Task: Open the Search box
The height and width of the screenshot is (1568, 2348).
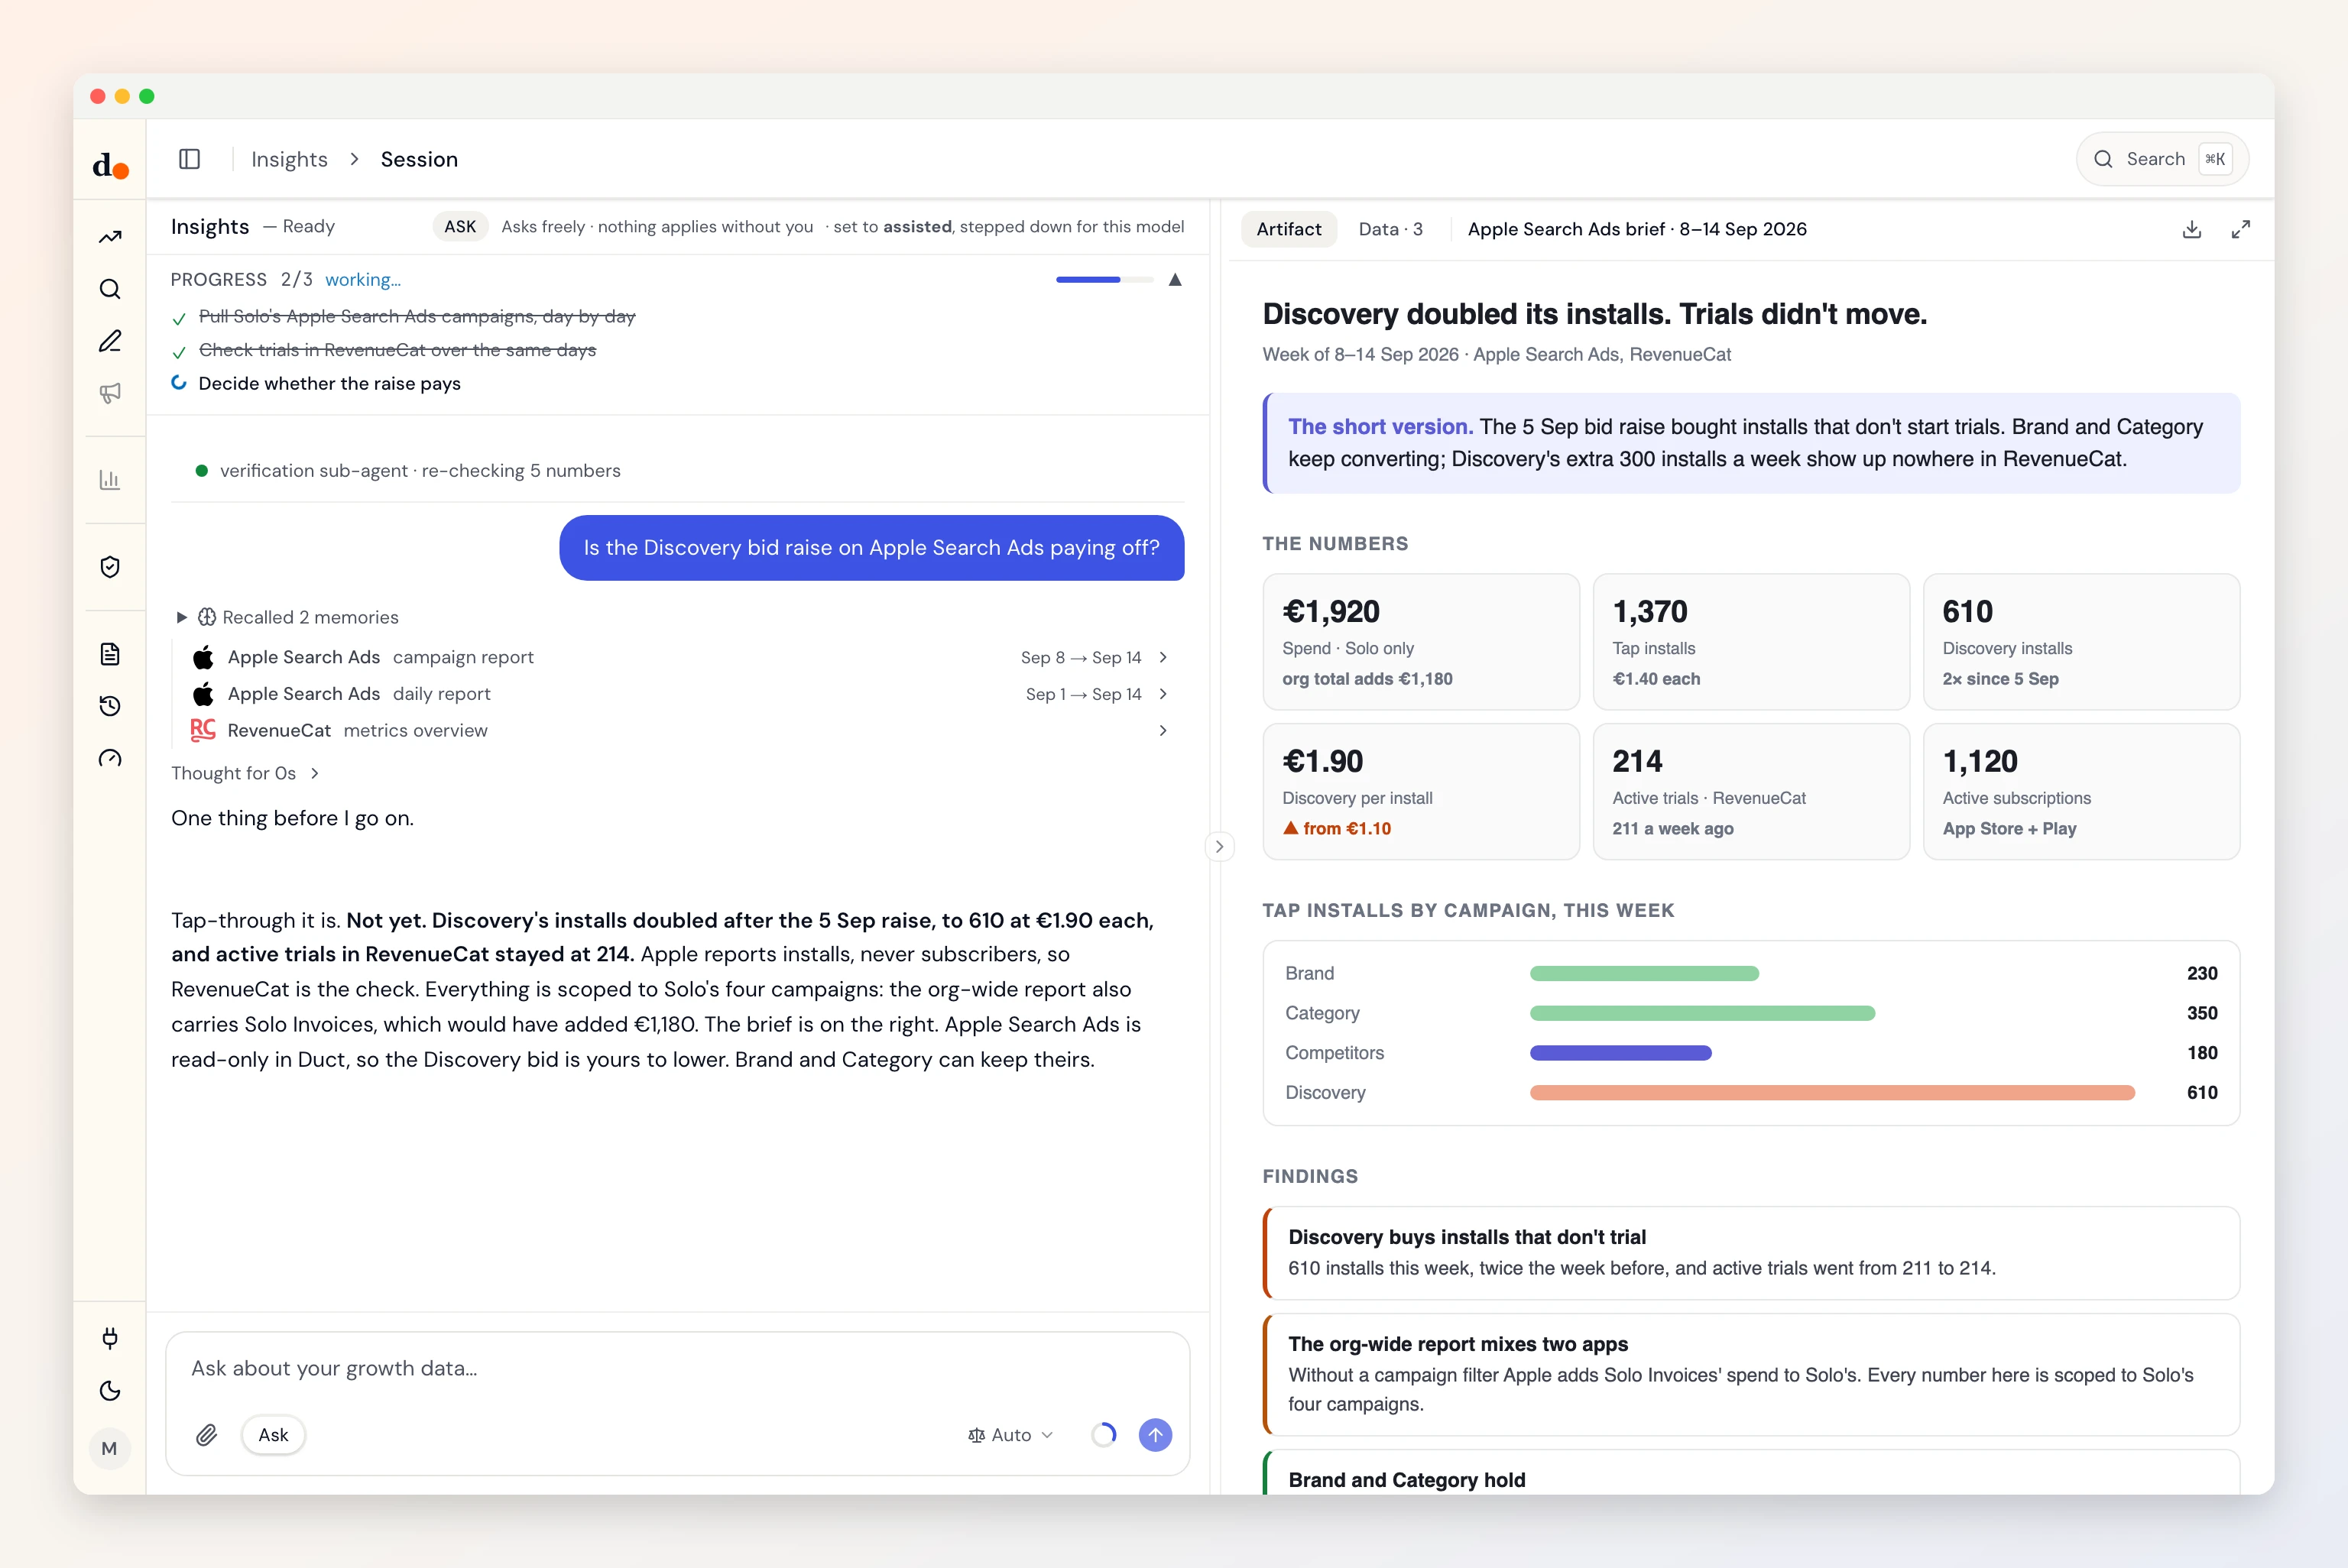Action: point(2162,159)
